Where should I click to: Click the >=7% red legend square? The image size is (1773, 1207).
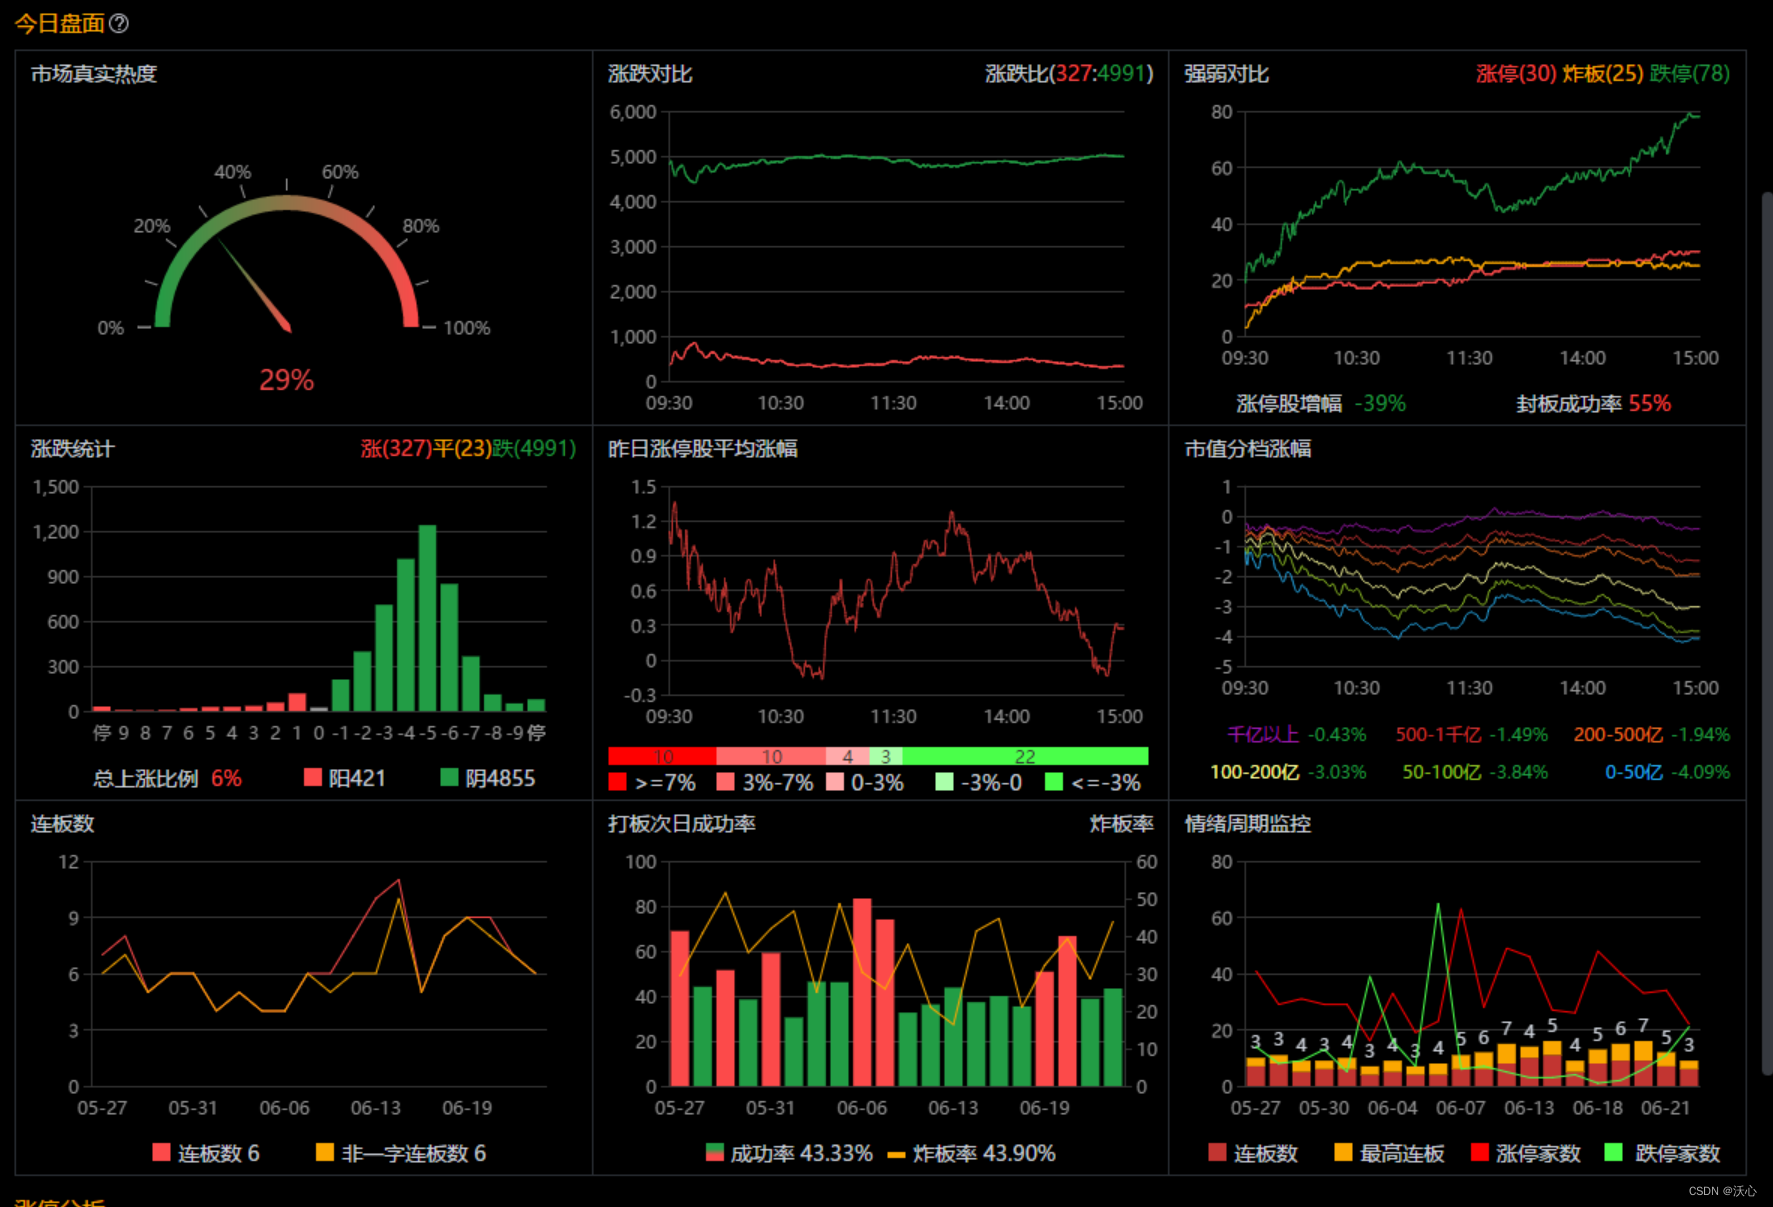[617, 782]
